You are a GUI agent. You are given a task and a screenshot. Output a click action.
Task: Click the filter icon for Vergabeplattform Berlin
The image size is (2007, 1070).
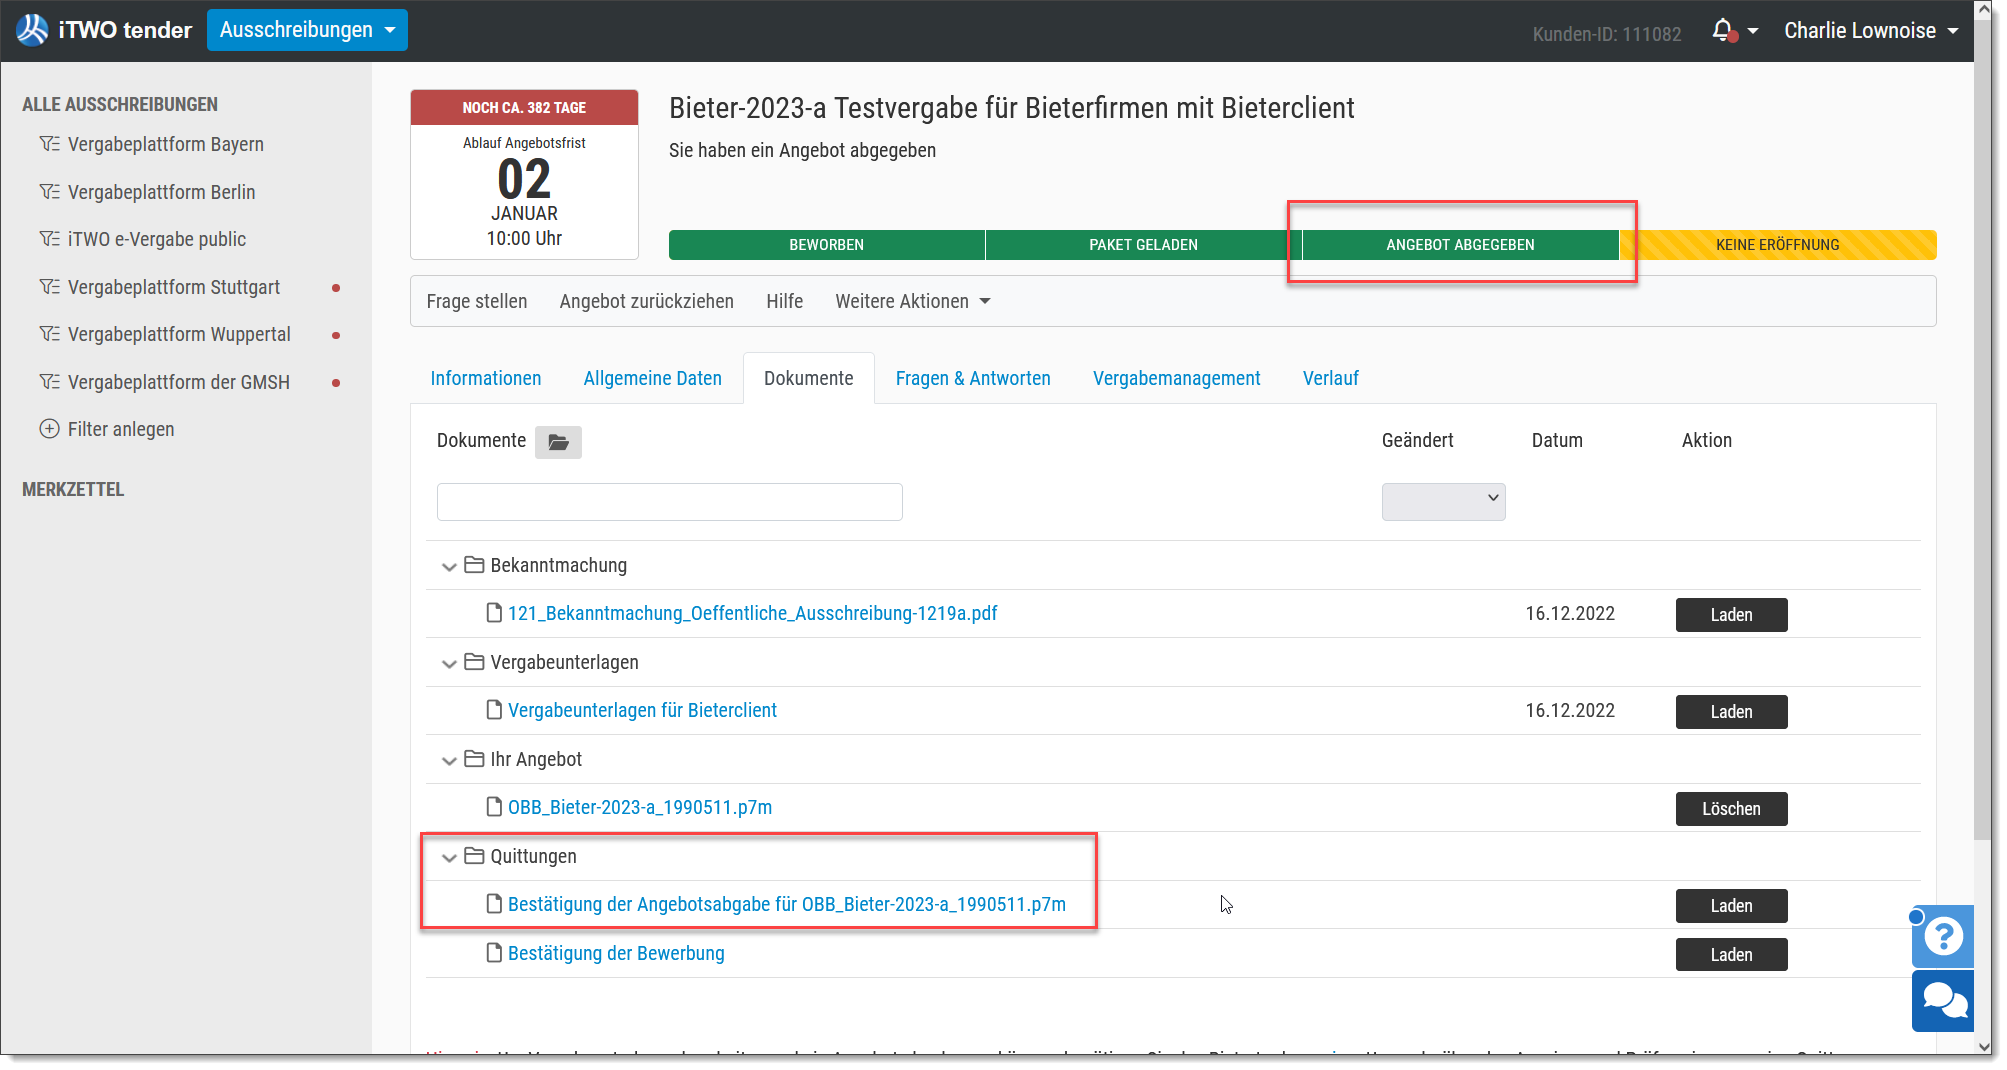coord(49,192)
